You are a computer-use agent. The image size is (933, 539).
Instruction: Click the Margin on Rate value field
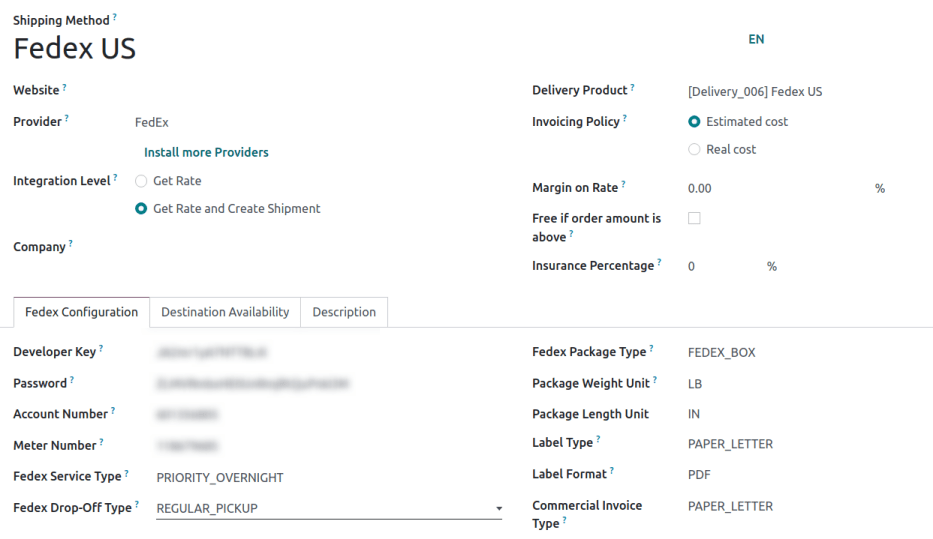click(x=770, y=188)
